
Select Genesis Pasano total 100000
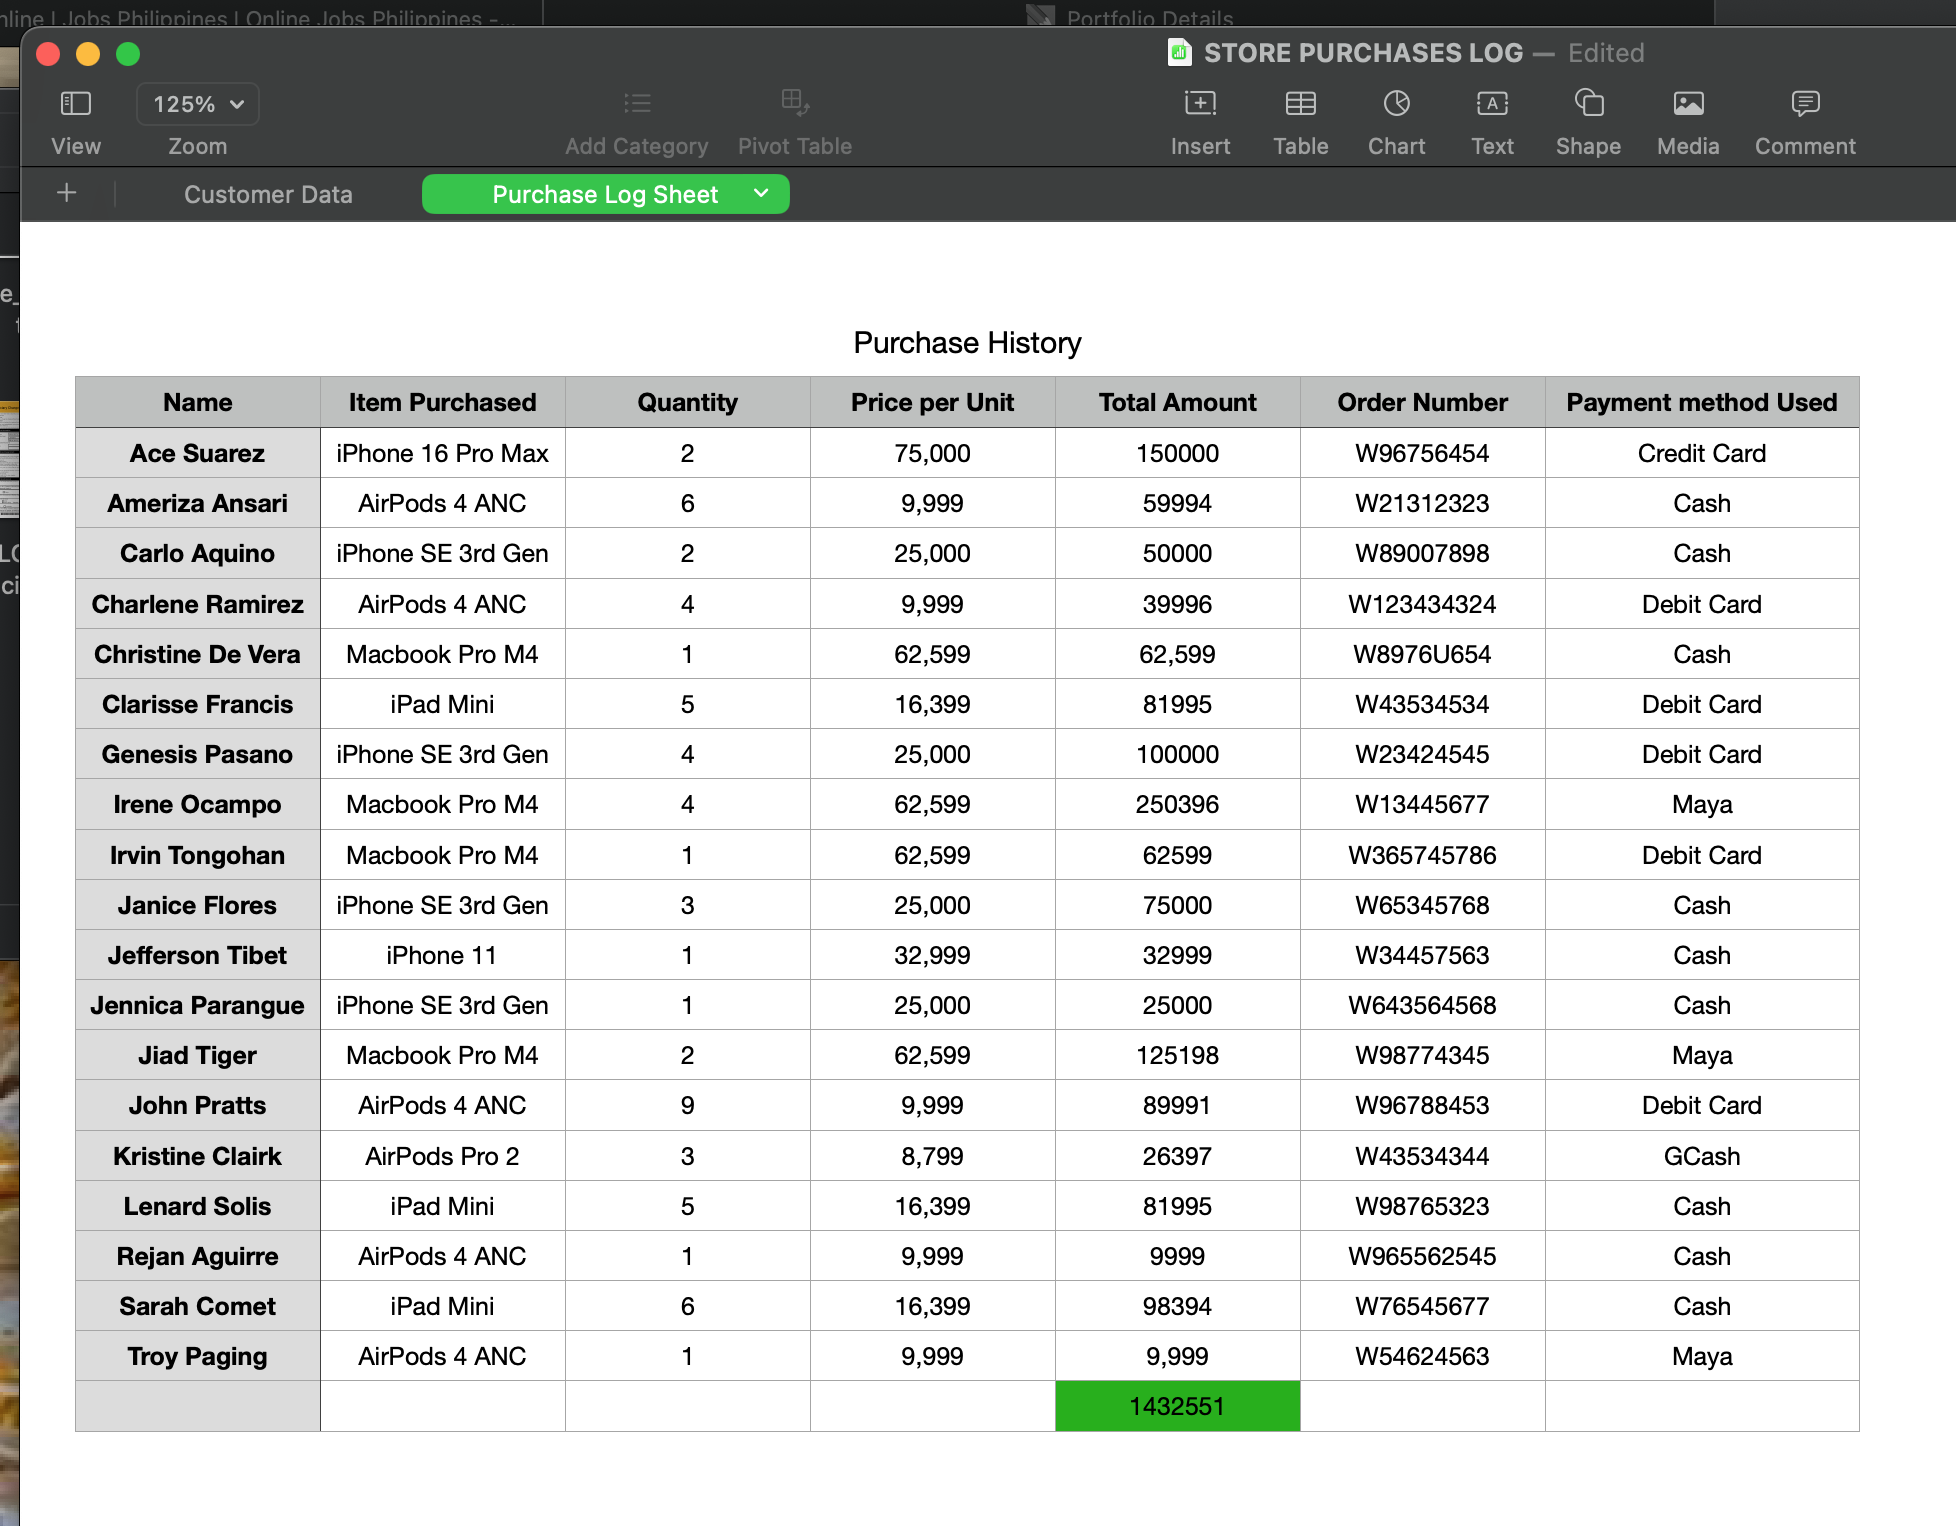click(1178, 754)
